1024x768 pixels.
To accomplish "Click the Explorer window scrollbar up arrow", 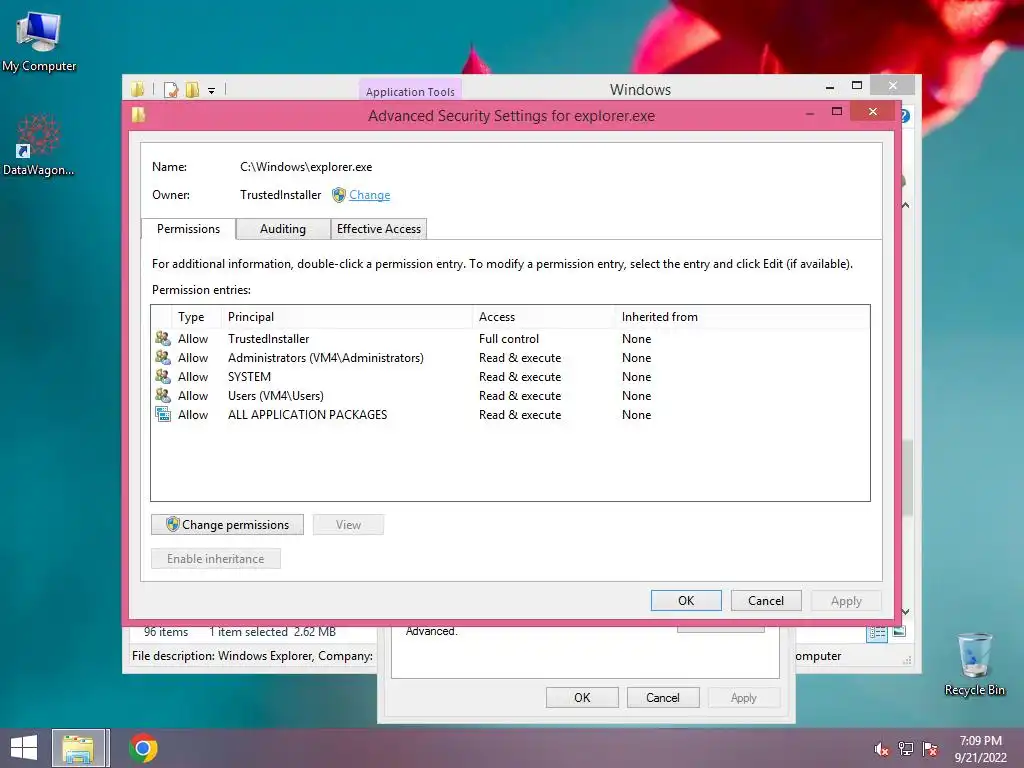I will [x=906, y=205].
